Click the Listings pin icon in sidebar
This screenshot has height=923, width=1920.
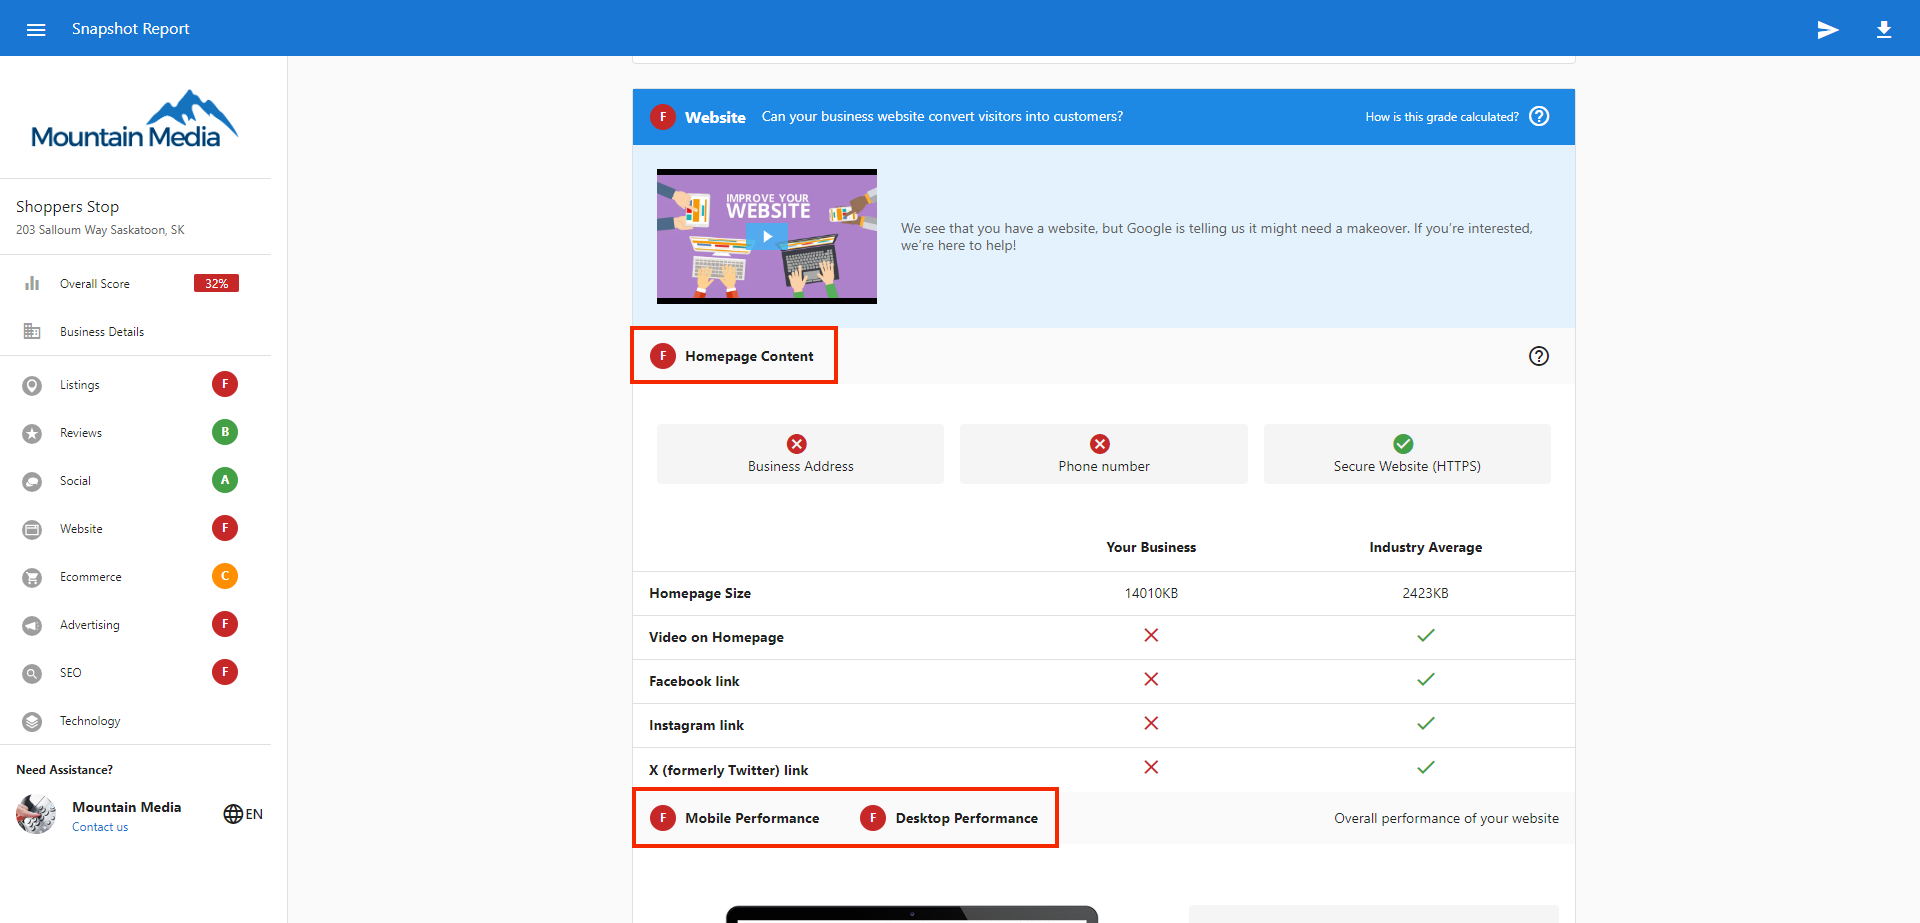click(32, 386)
